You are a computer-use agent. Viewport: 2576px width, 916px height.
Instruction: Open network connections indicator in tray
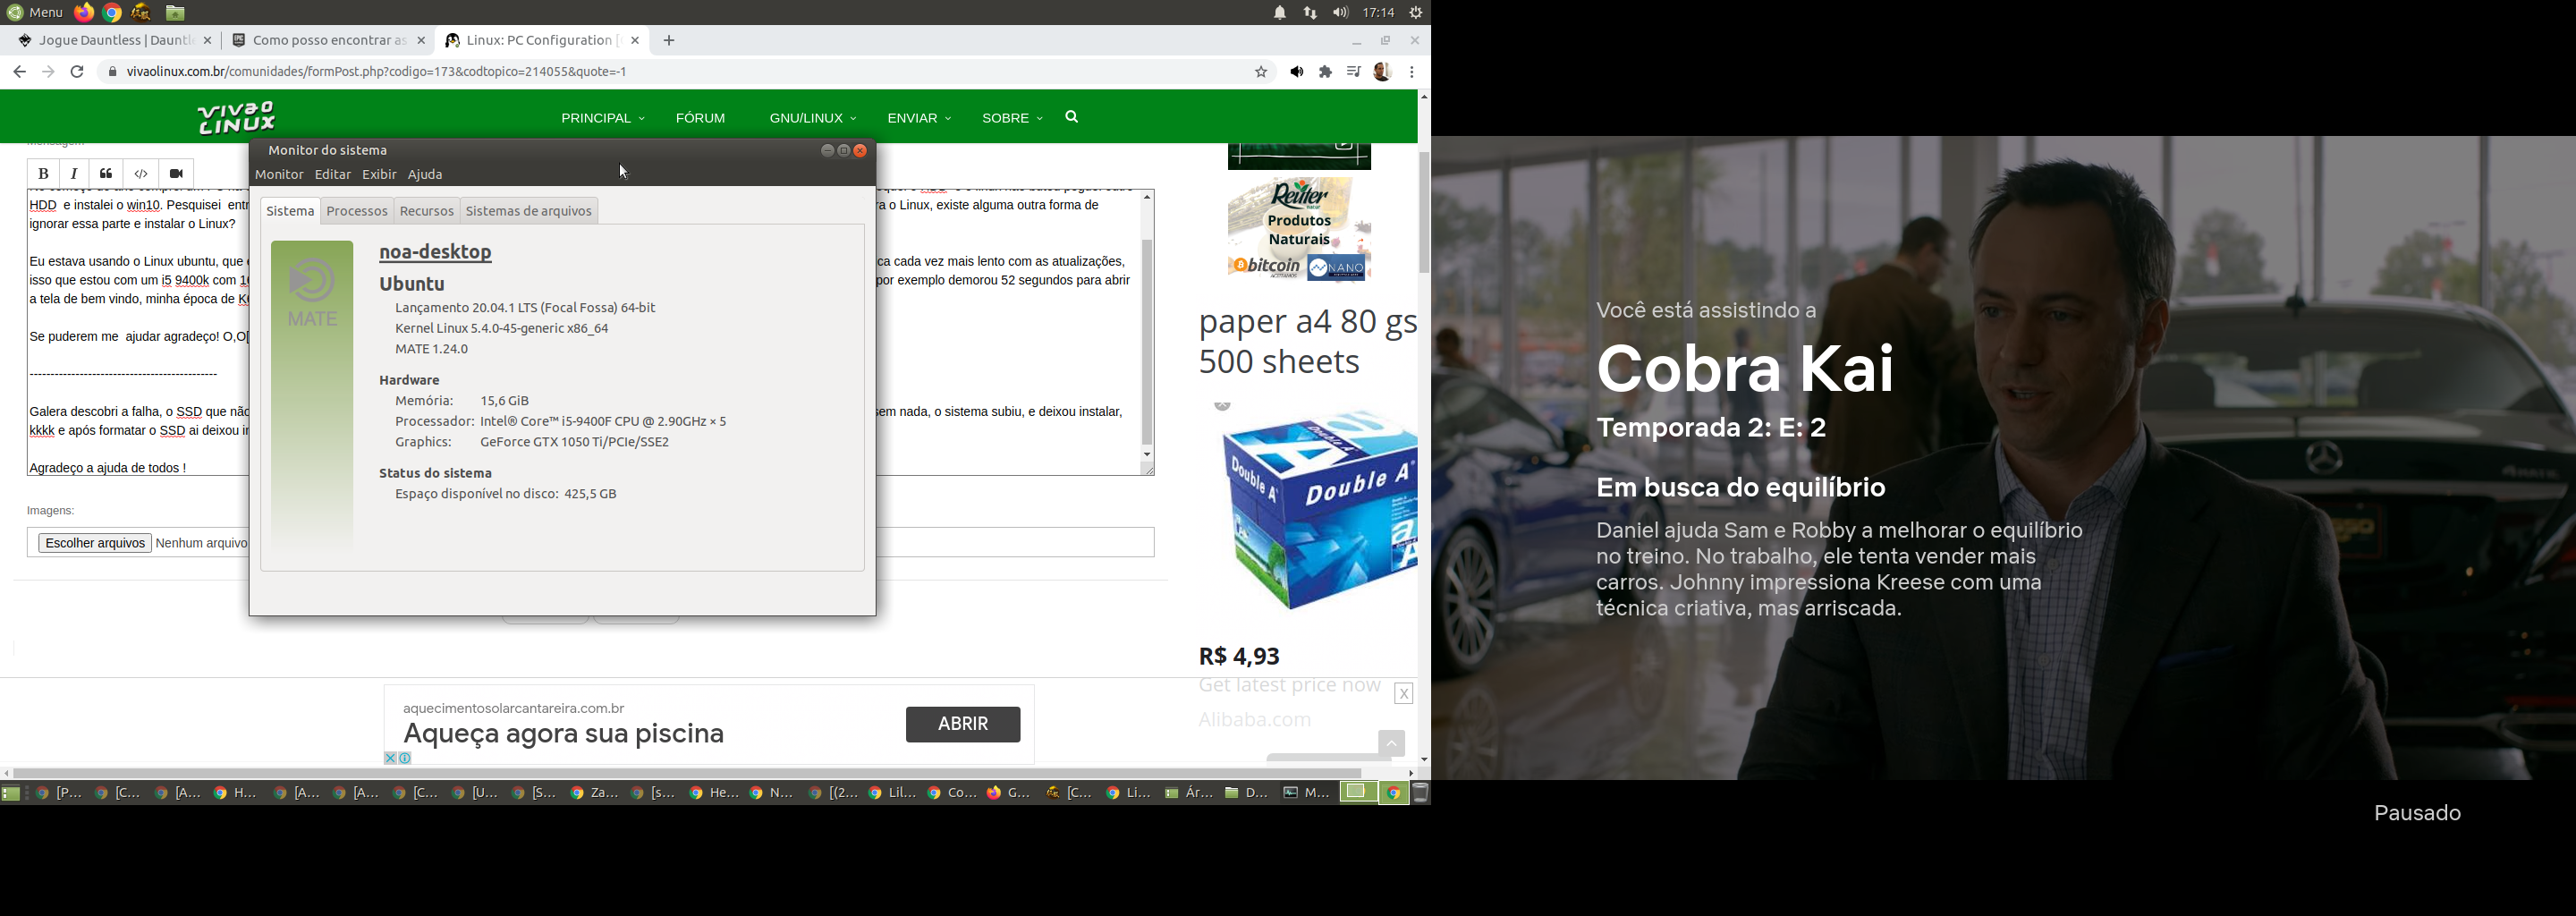[1310, 13]
